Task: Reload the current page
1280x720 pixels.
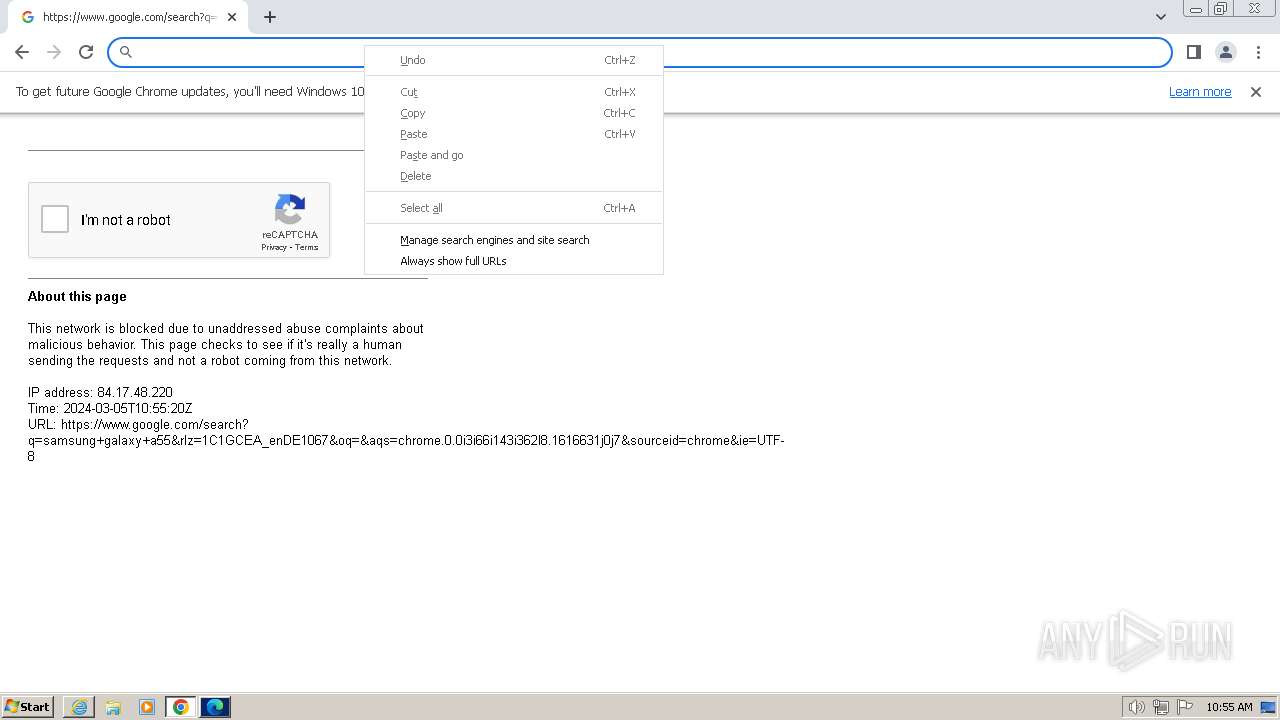Action: click(86, 52)
